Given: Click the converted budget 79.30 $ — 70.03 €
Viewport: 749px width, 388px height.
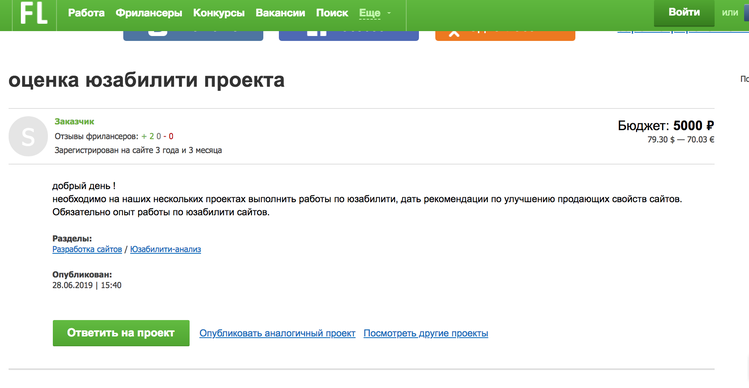Looking at the screenshot, I should [681, 140].
